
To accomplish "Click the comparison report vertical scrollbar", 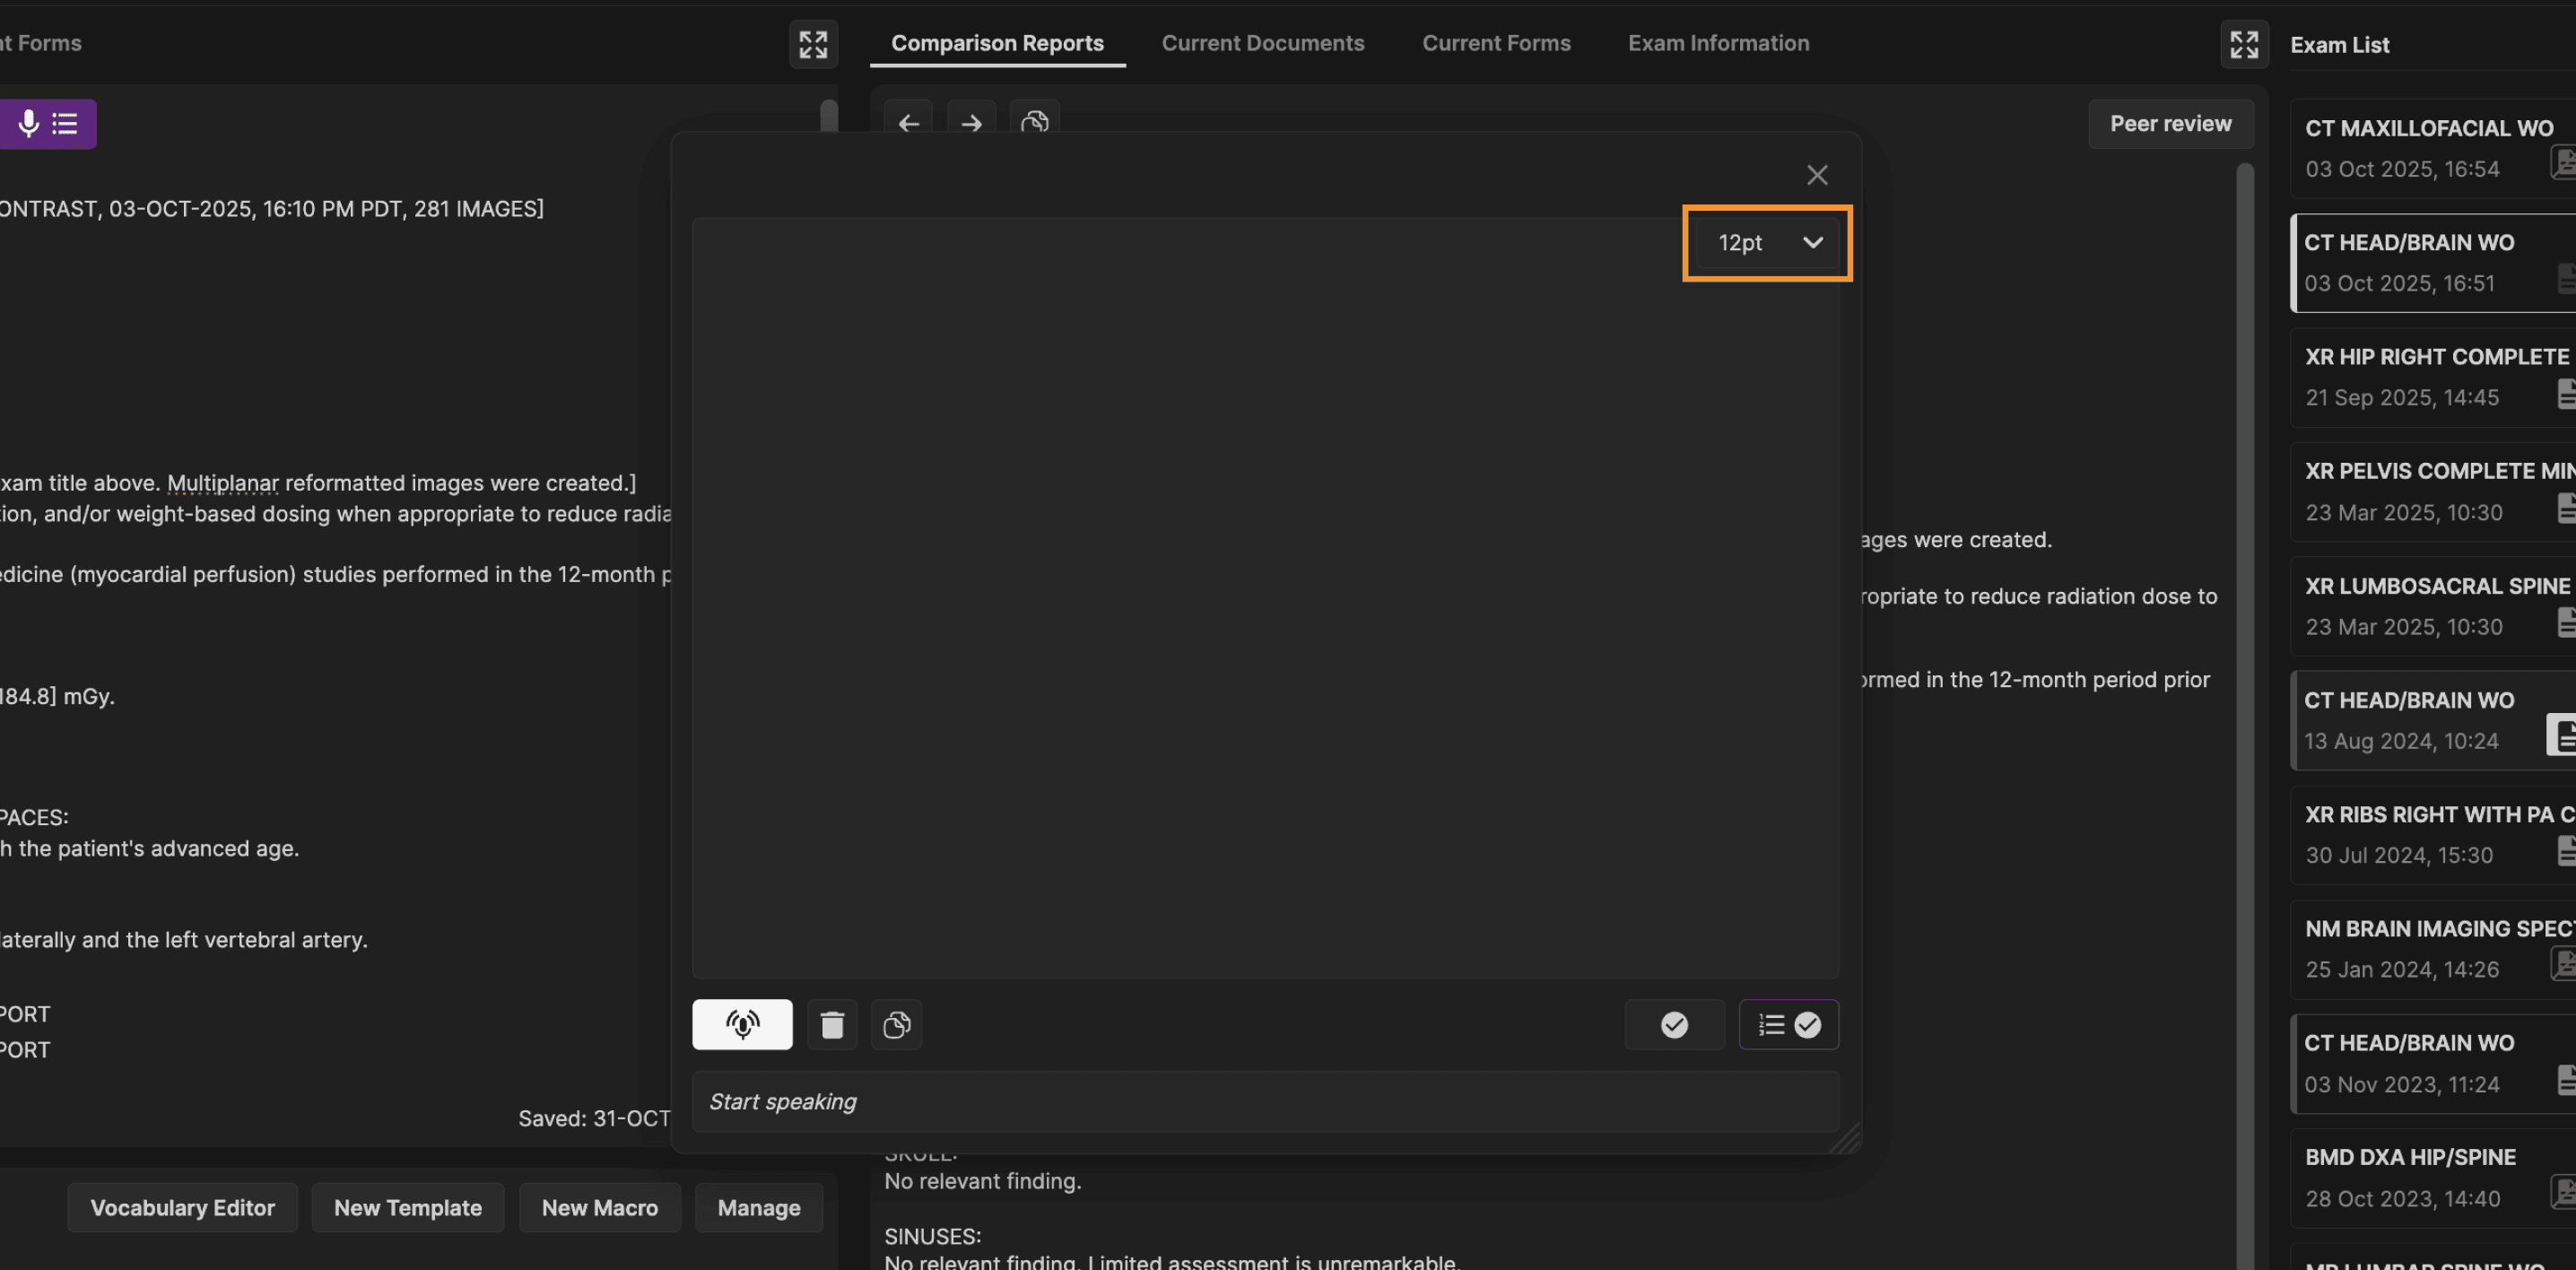I will (2244, 600).
